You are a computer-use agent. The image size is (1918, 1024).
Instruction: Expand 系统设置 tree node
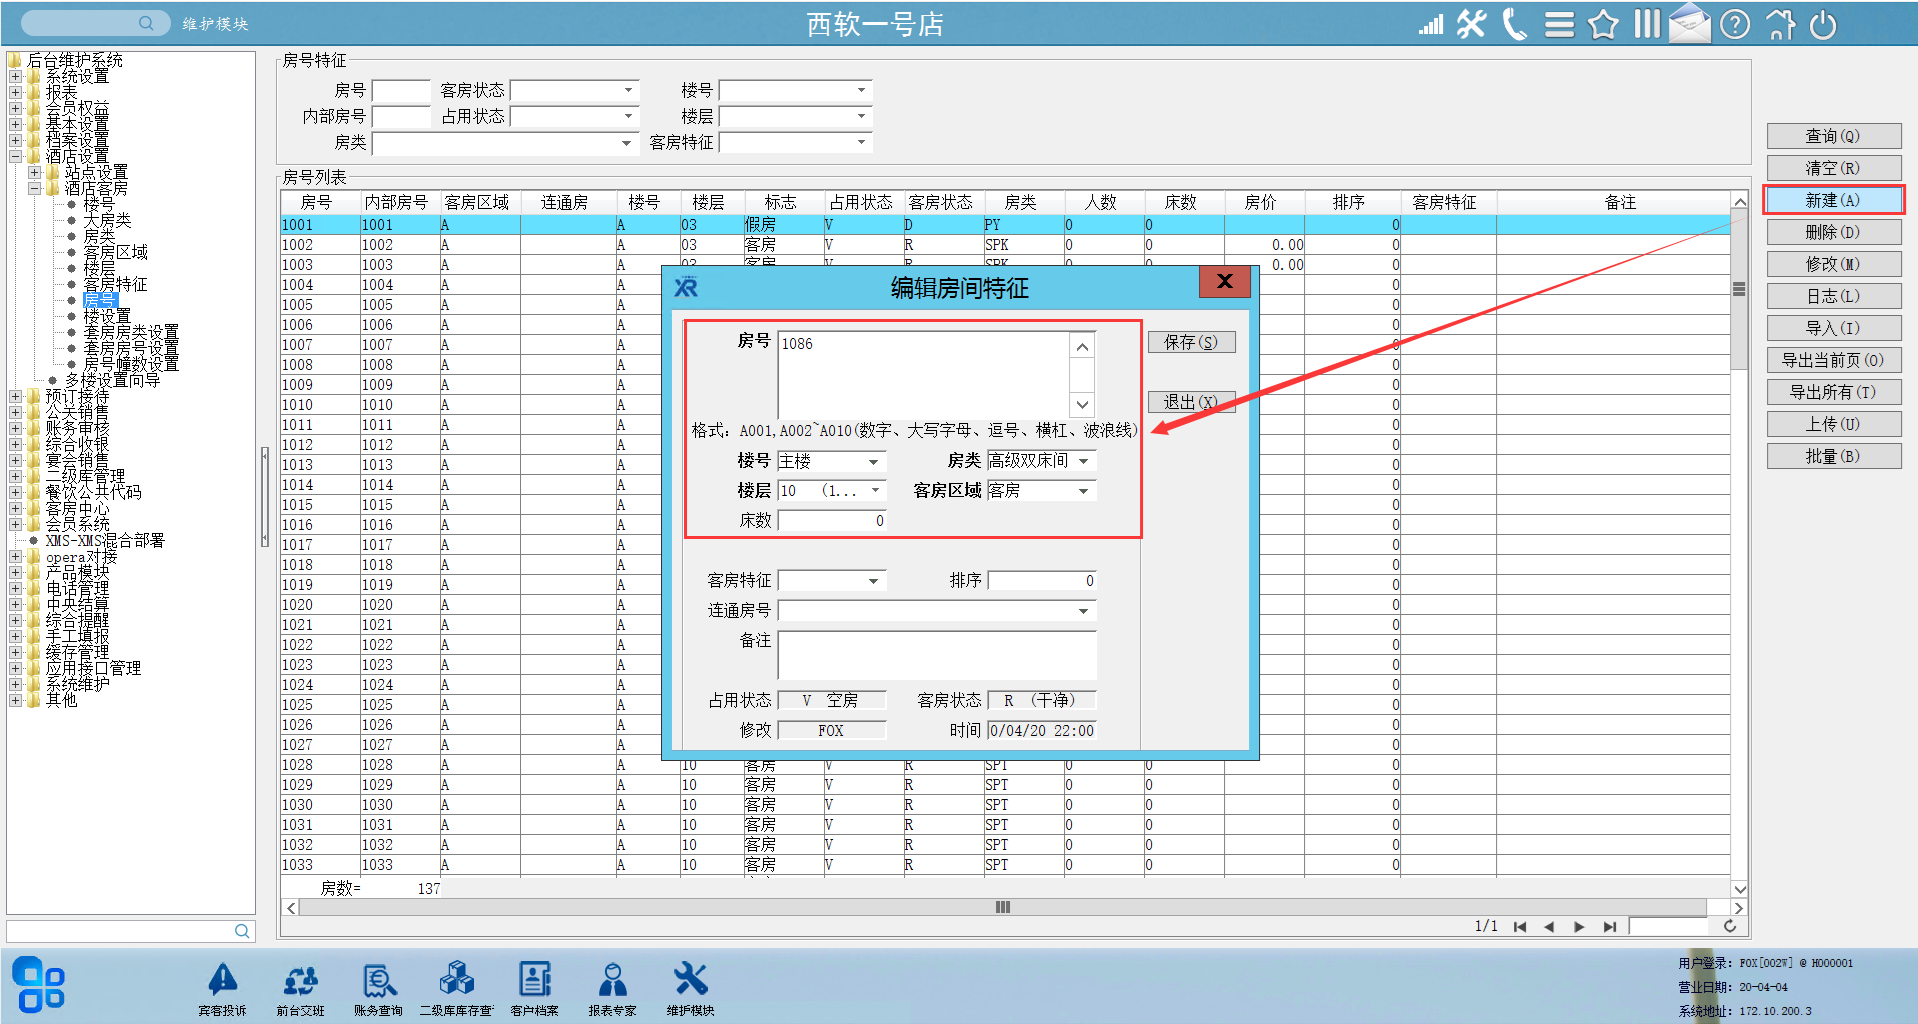(15, 76)
